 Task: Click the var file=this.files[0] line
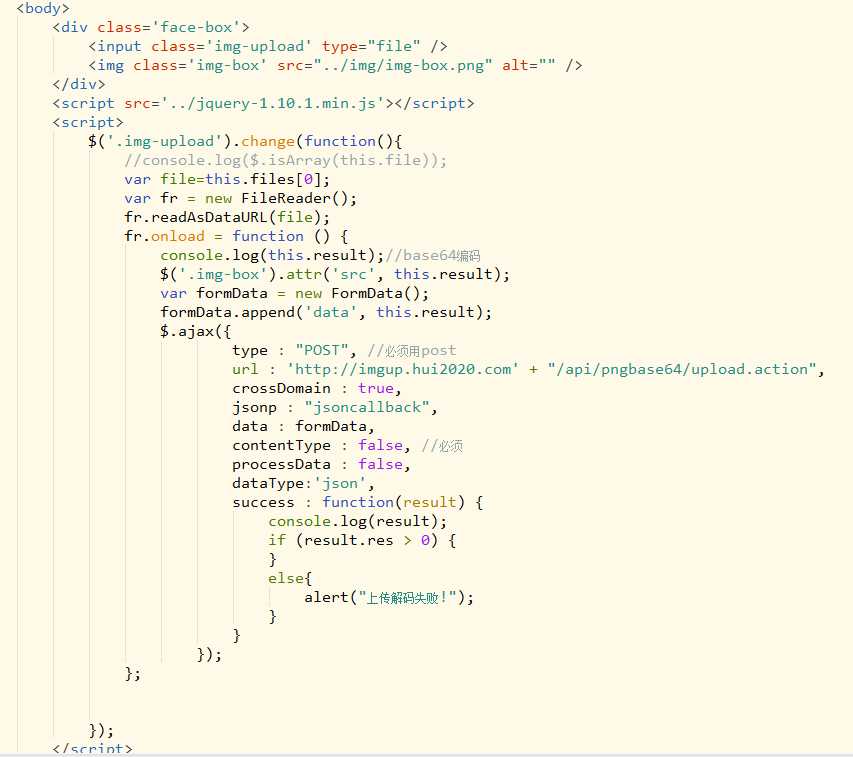[227, 179]
